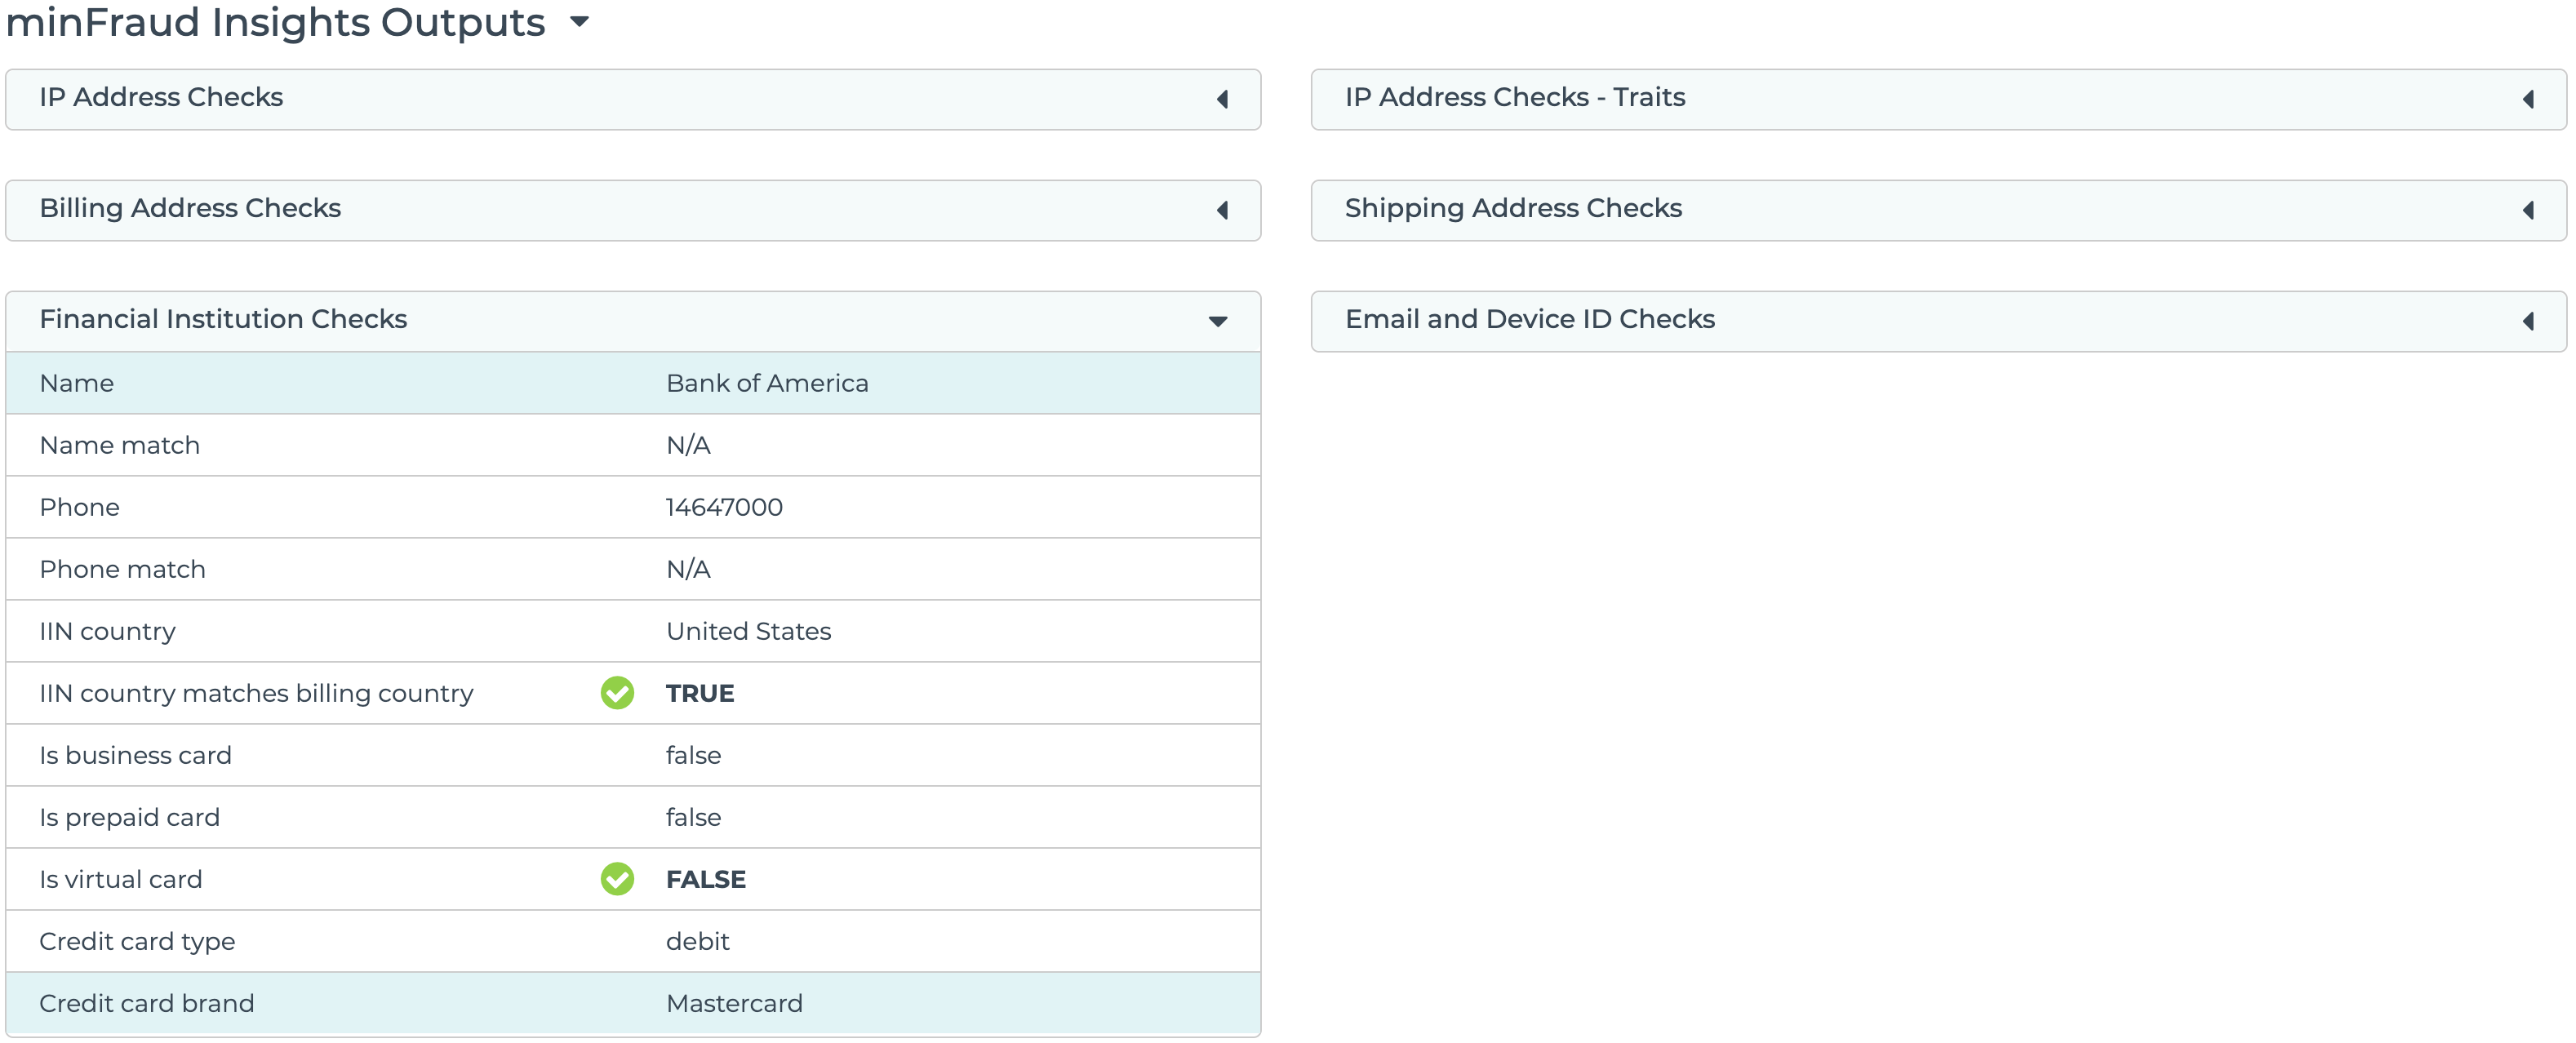Click the TRUE value for IIN country match
Viewport: 2576px width, 1043px height.
(x=700, y=693)
